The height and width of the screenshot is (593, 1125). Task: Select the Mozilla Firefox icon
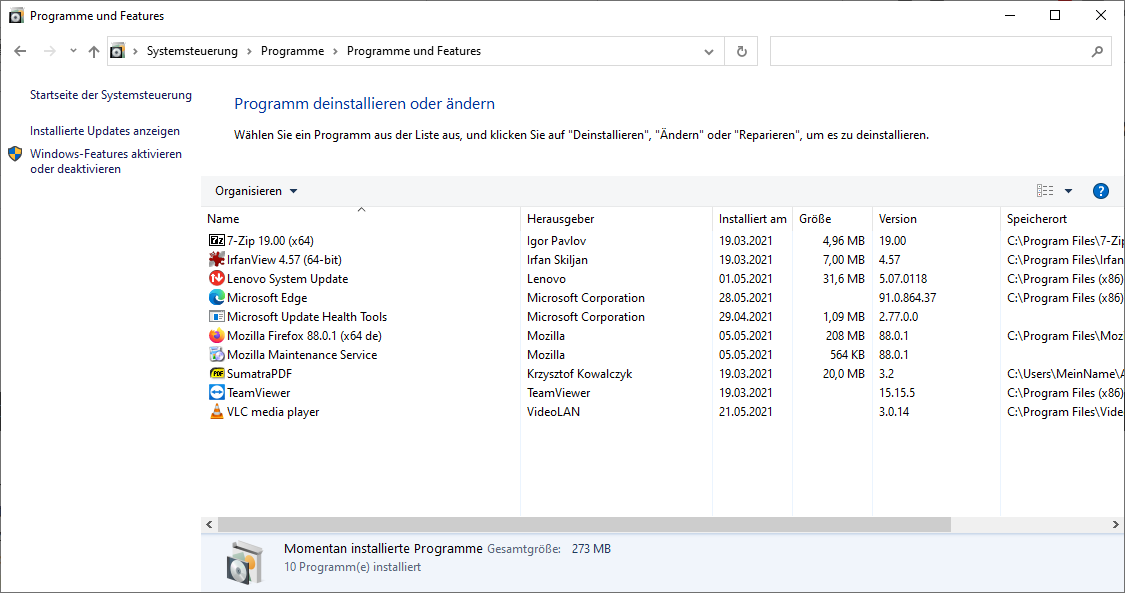pyautogui.click(x=217, y=336)
